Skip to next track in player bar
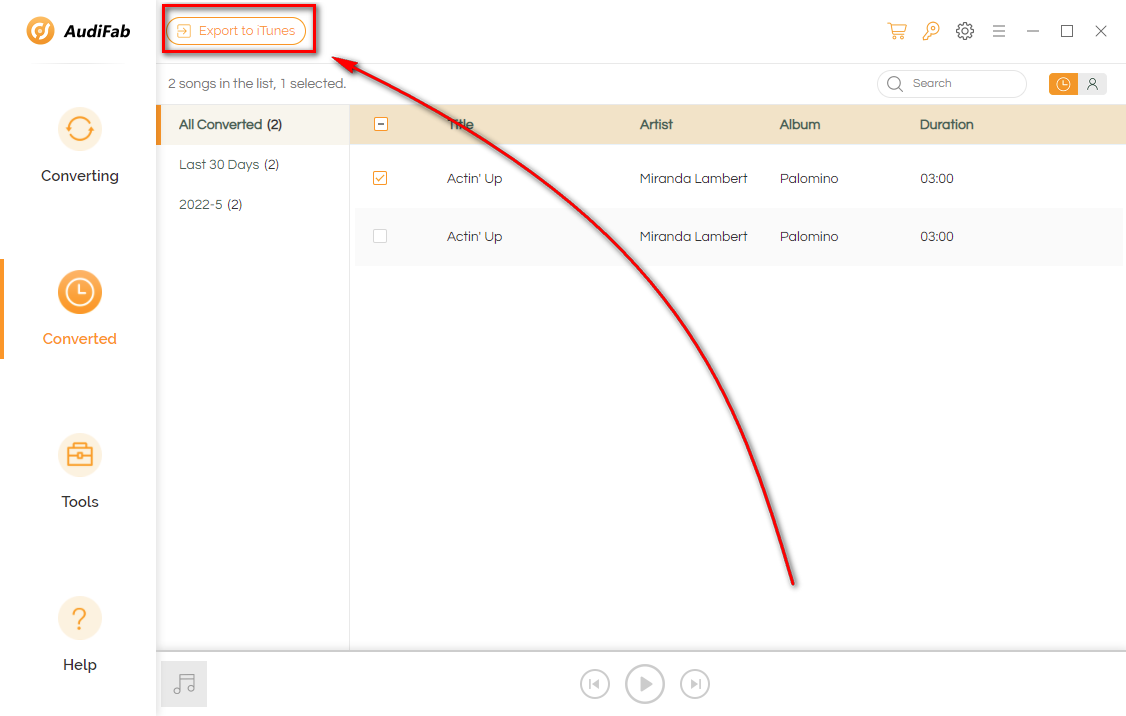Image resolution: width=1126 pixels, height=716 pixels. click(x=694, y=684)
